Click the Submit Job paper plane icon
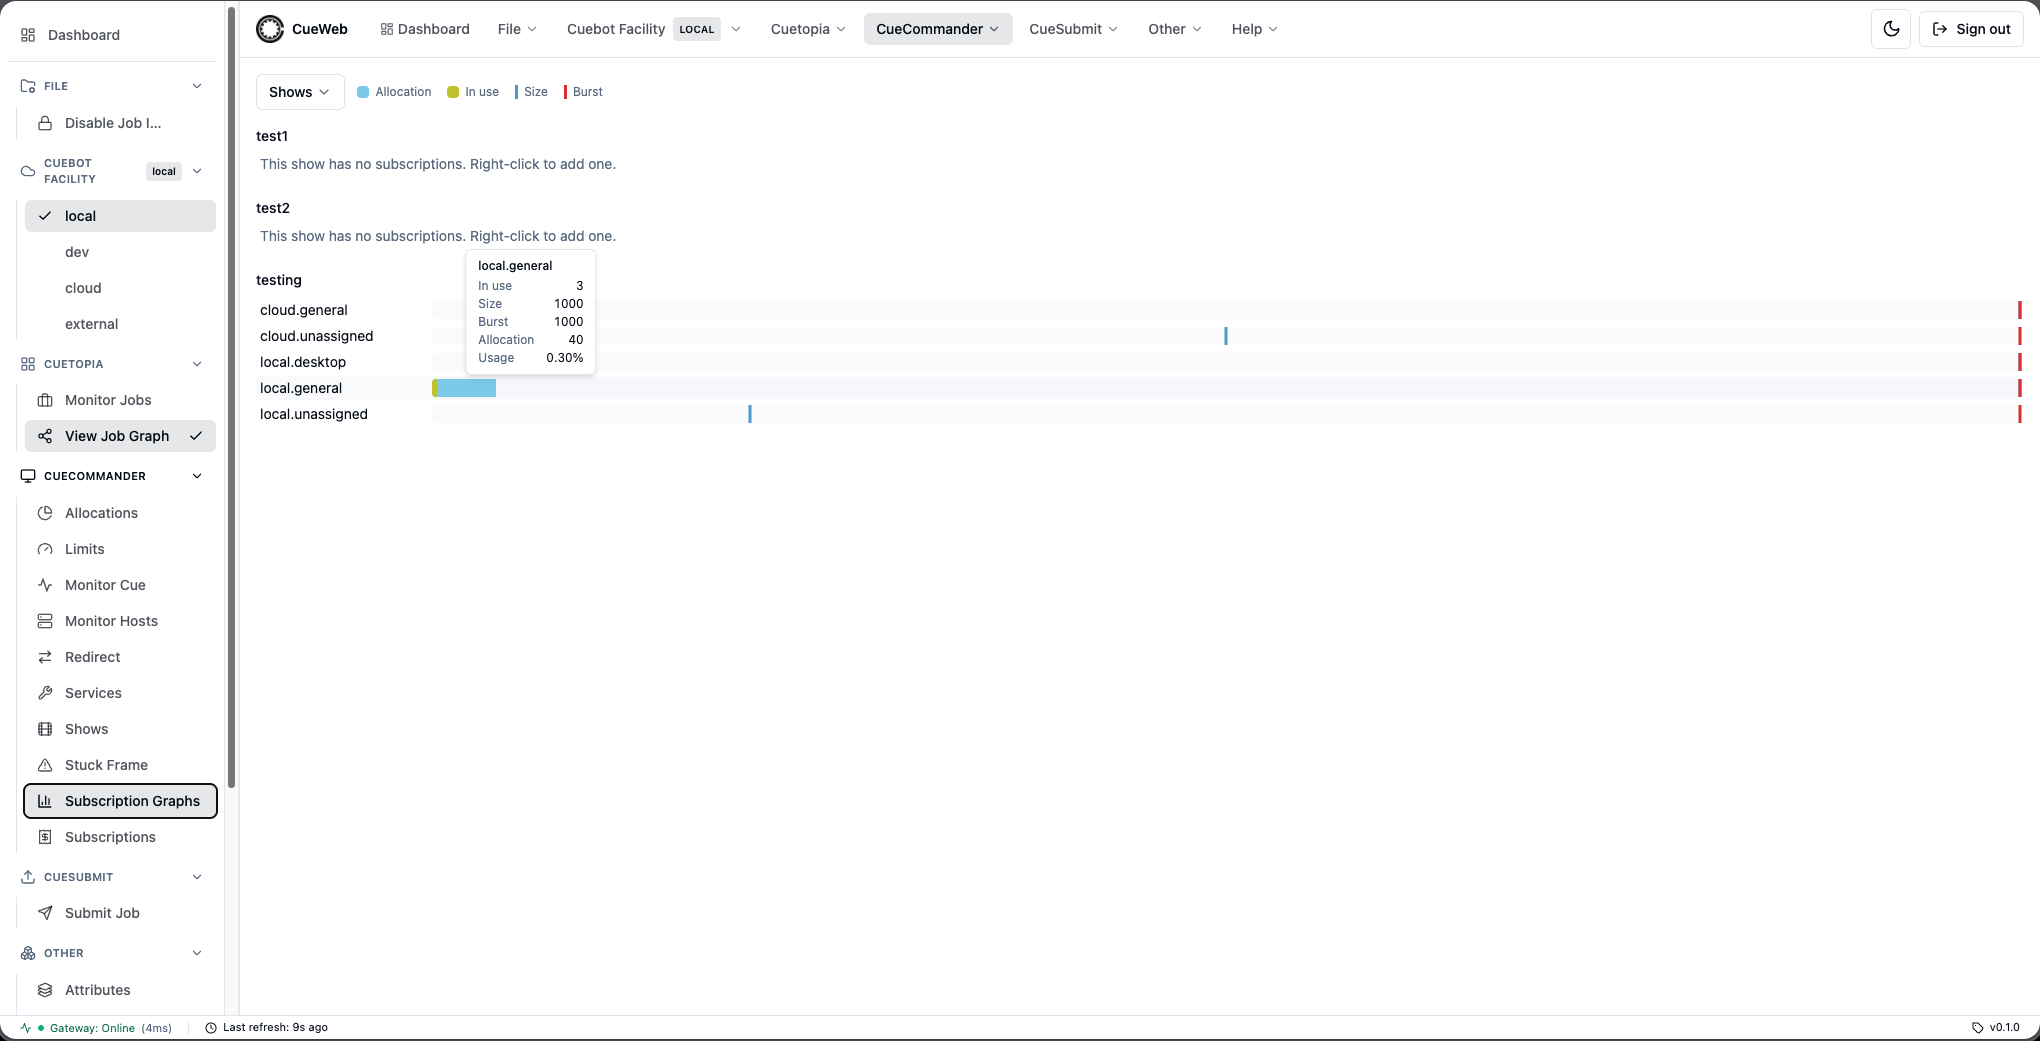 click(x=45, y=913)
